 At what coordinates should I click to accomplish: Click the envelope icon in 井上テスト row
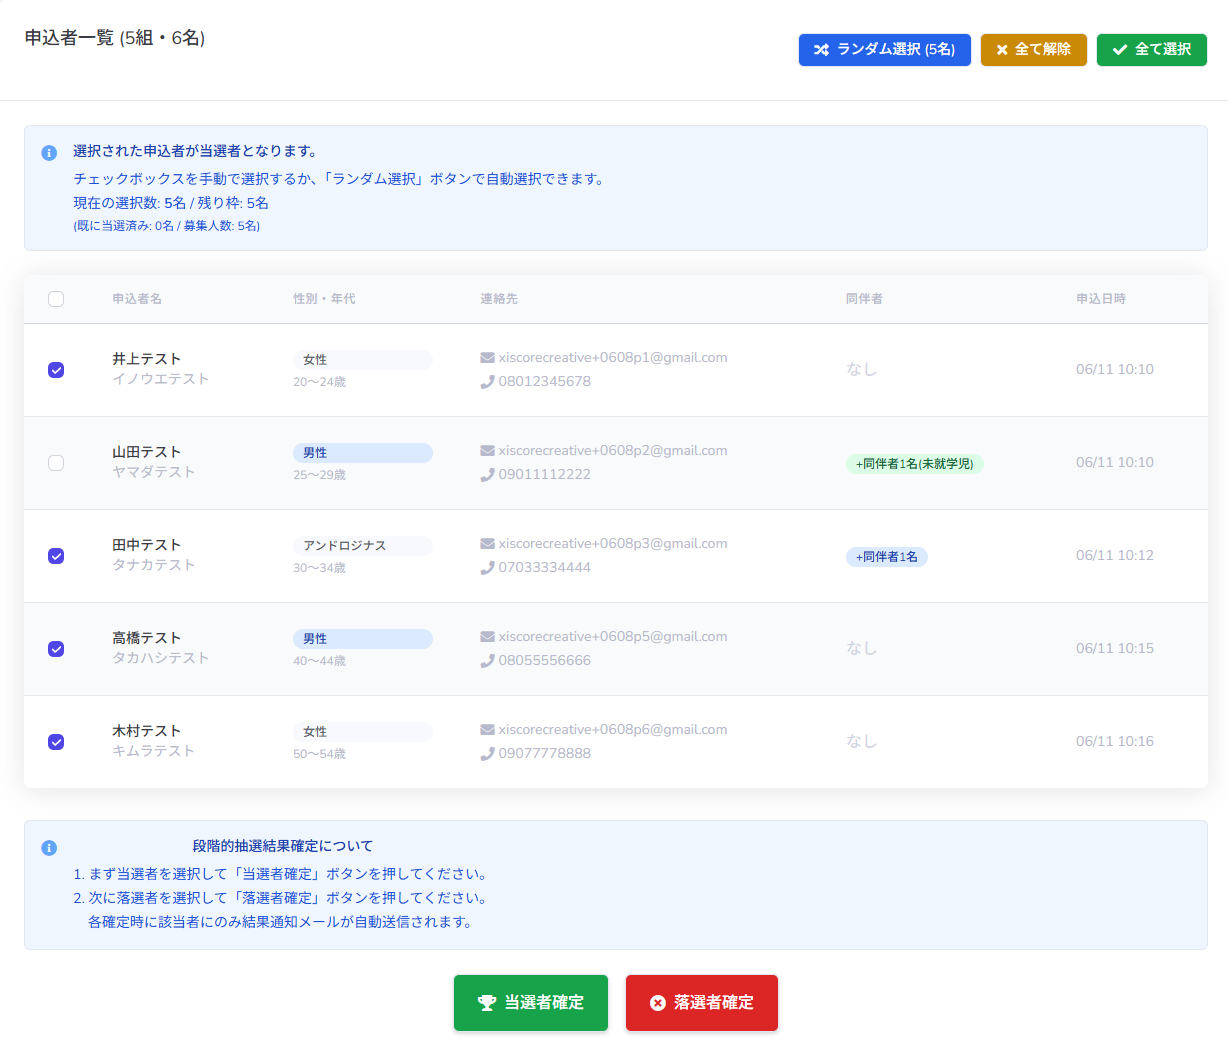(487, 358)
